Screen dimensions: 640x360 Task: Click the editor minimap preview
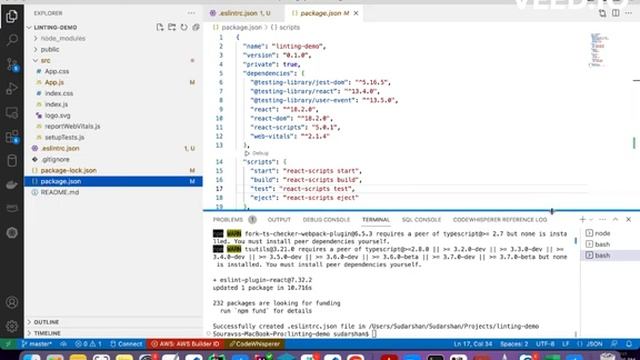coord(599,50)
